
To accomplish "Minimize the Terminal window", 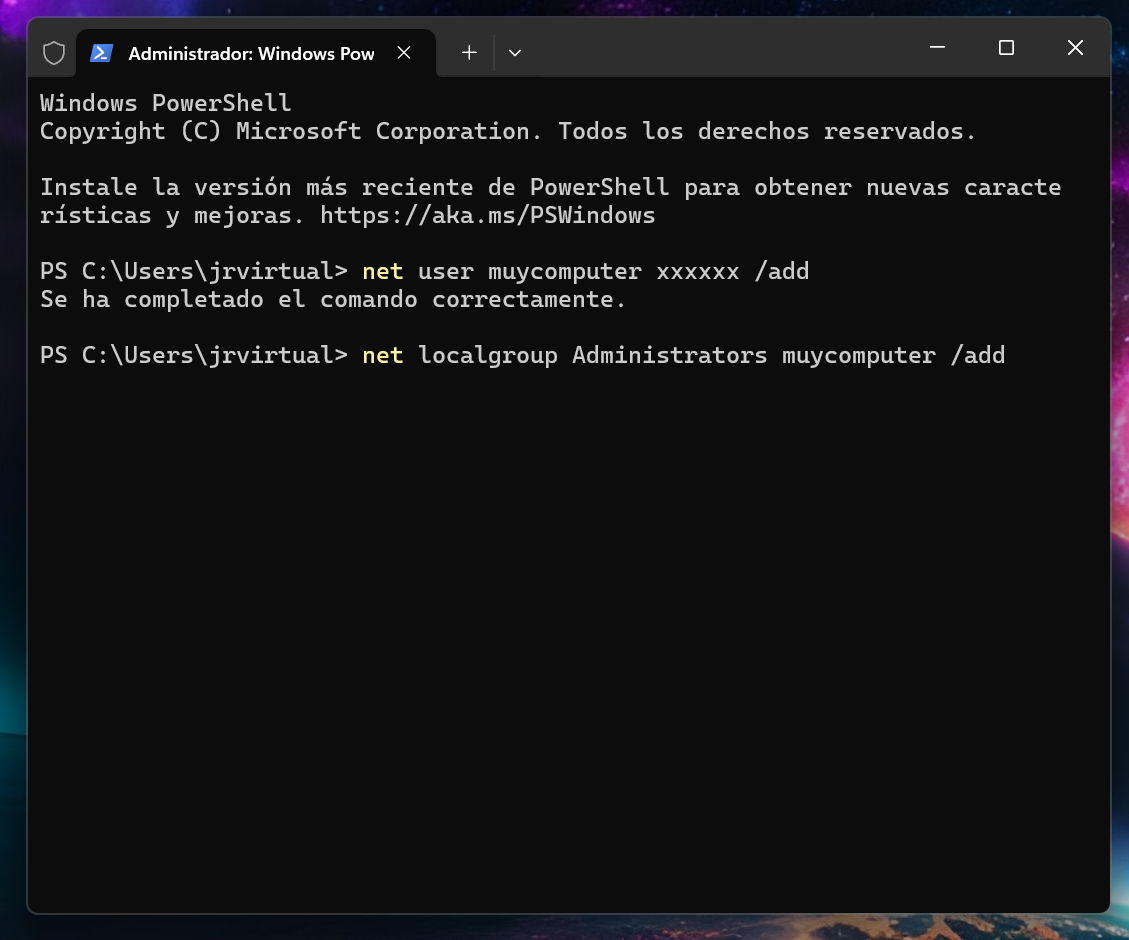I will [x=937, y=48].
